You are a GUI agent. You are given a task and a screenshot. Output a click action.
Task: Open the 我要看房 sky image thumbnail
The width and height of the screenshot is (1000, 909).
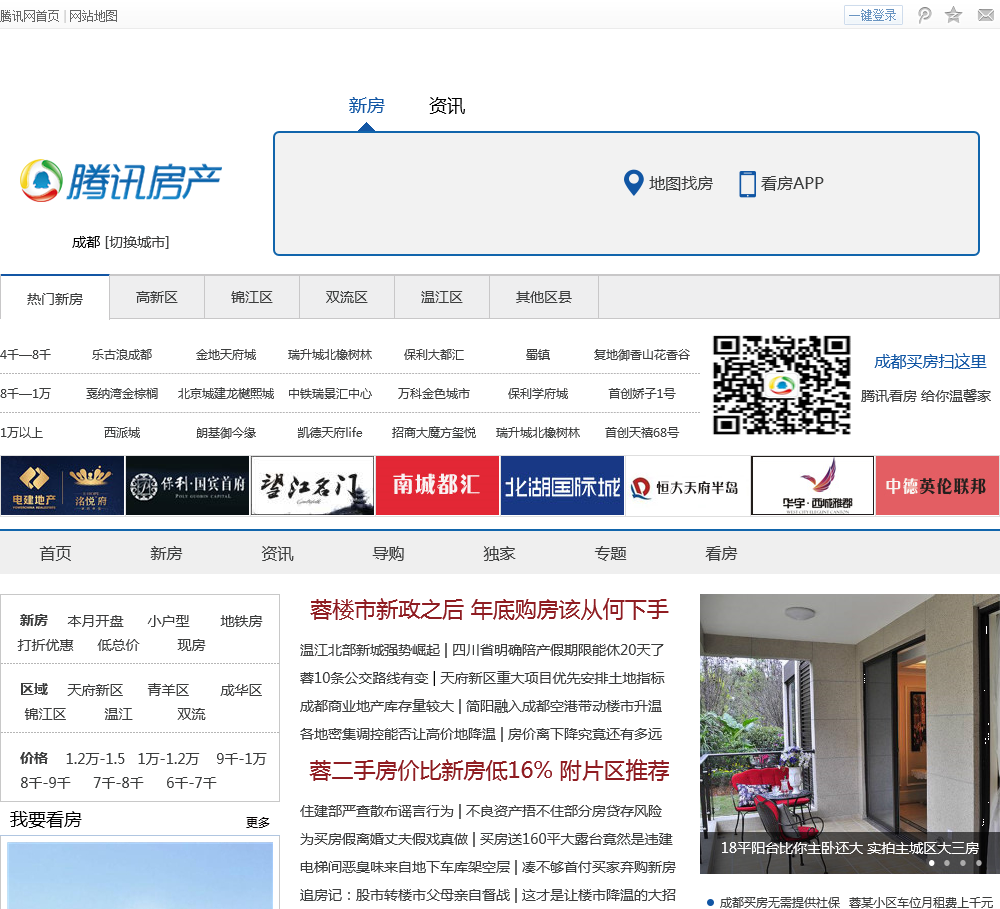pos(140,875)
